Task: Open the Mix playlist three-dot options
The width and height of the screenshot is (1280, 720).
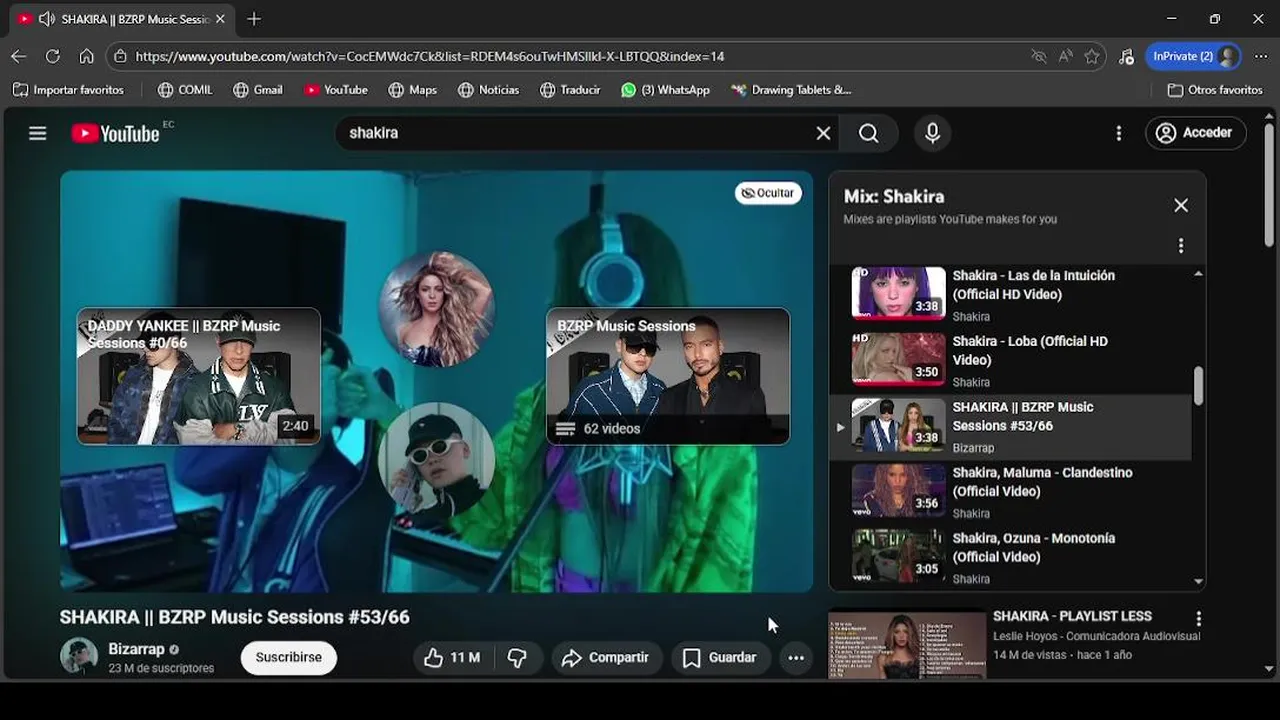Action: tap(1181, 246)
